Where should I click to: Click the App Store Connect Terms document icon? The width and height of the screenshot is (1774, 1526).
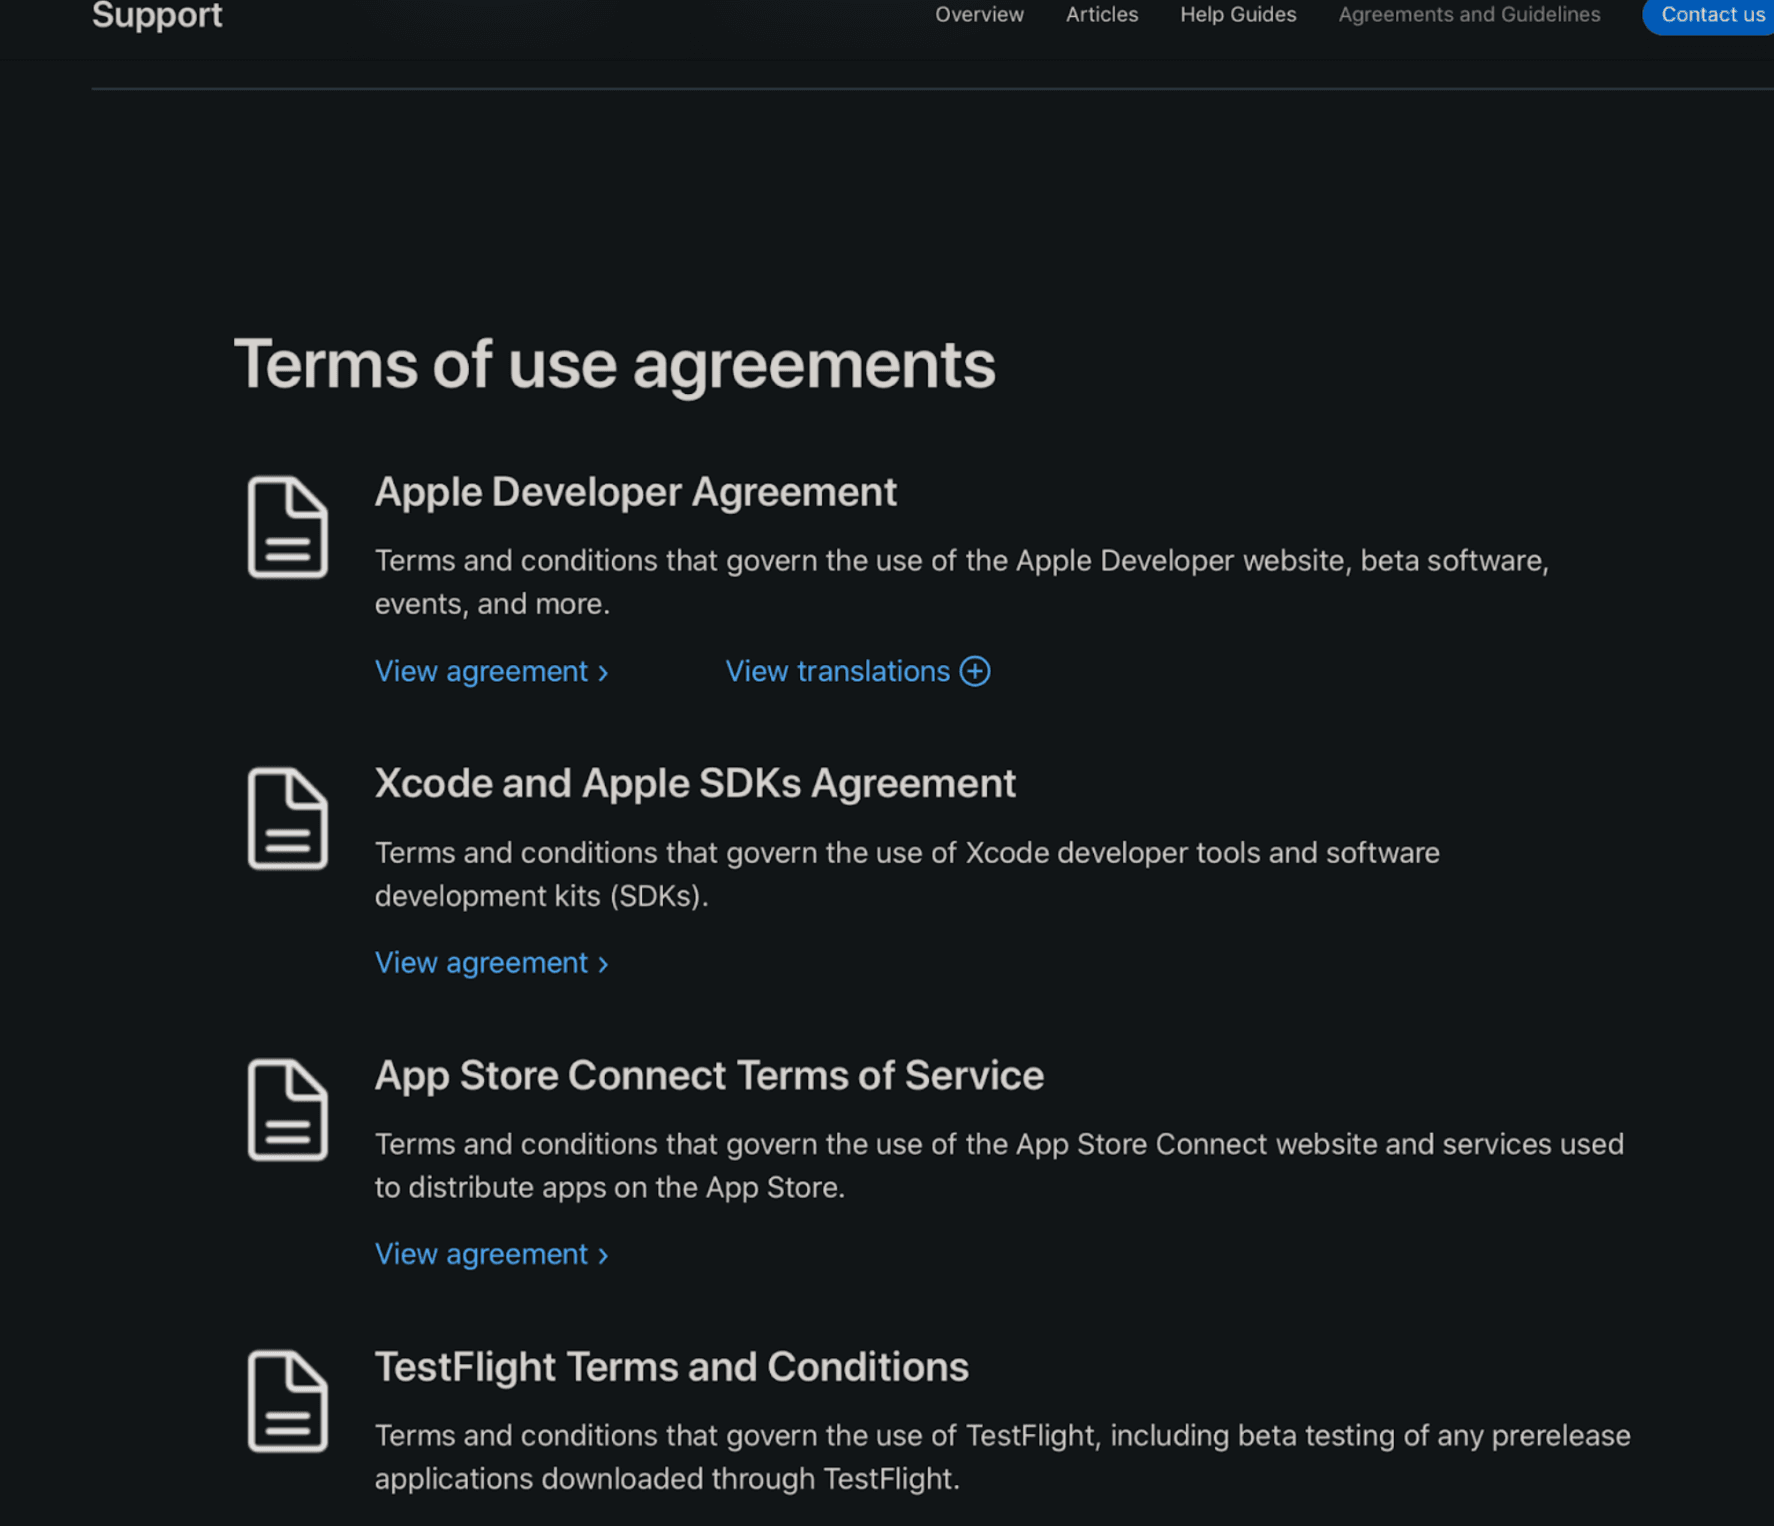288,1110
